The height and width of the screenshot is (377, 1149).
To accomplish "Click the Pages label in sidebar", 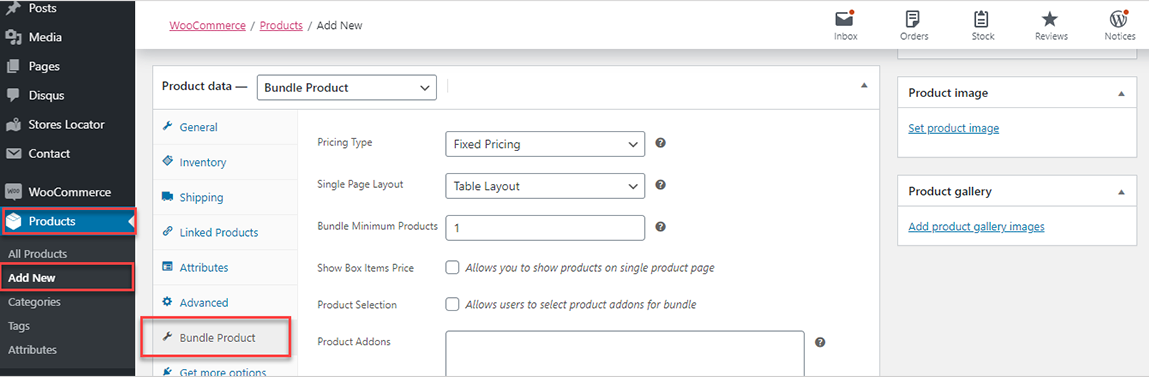I will click(44, 66).
